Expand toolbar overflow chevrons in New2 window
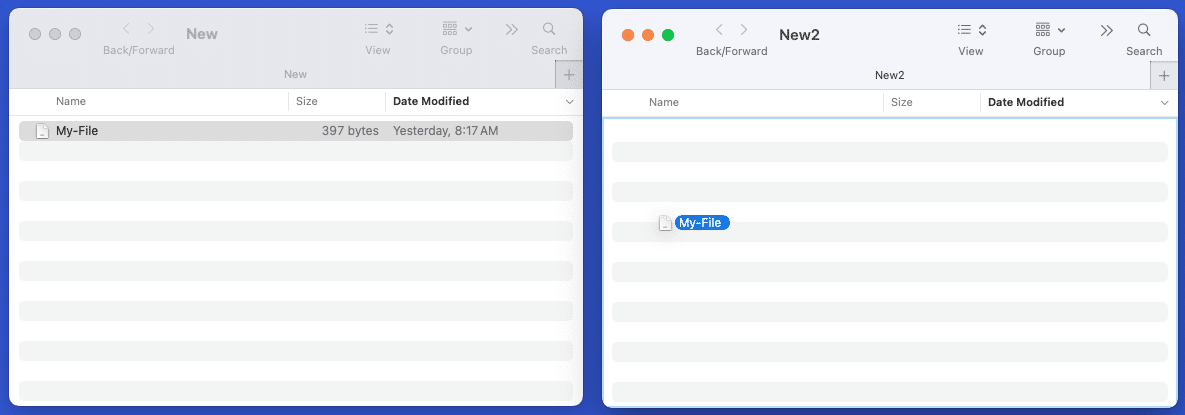Viewport: 1185px width, 415px height. [x=1107, y=30]
